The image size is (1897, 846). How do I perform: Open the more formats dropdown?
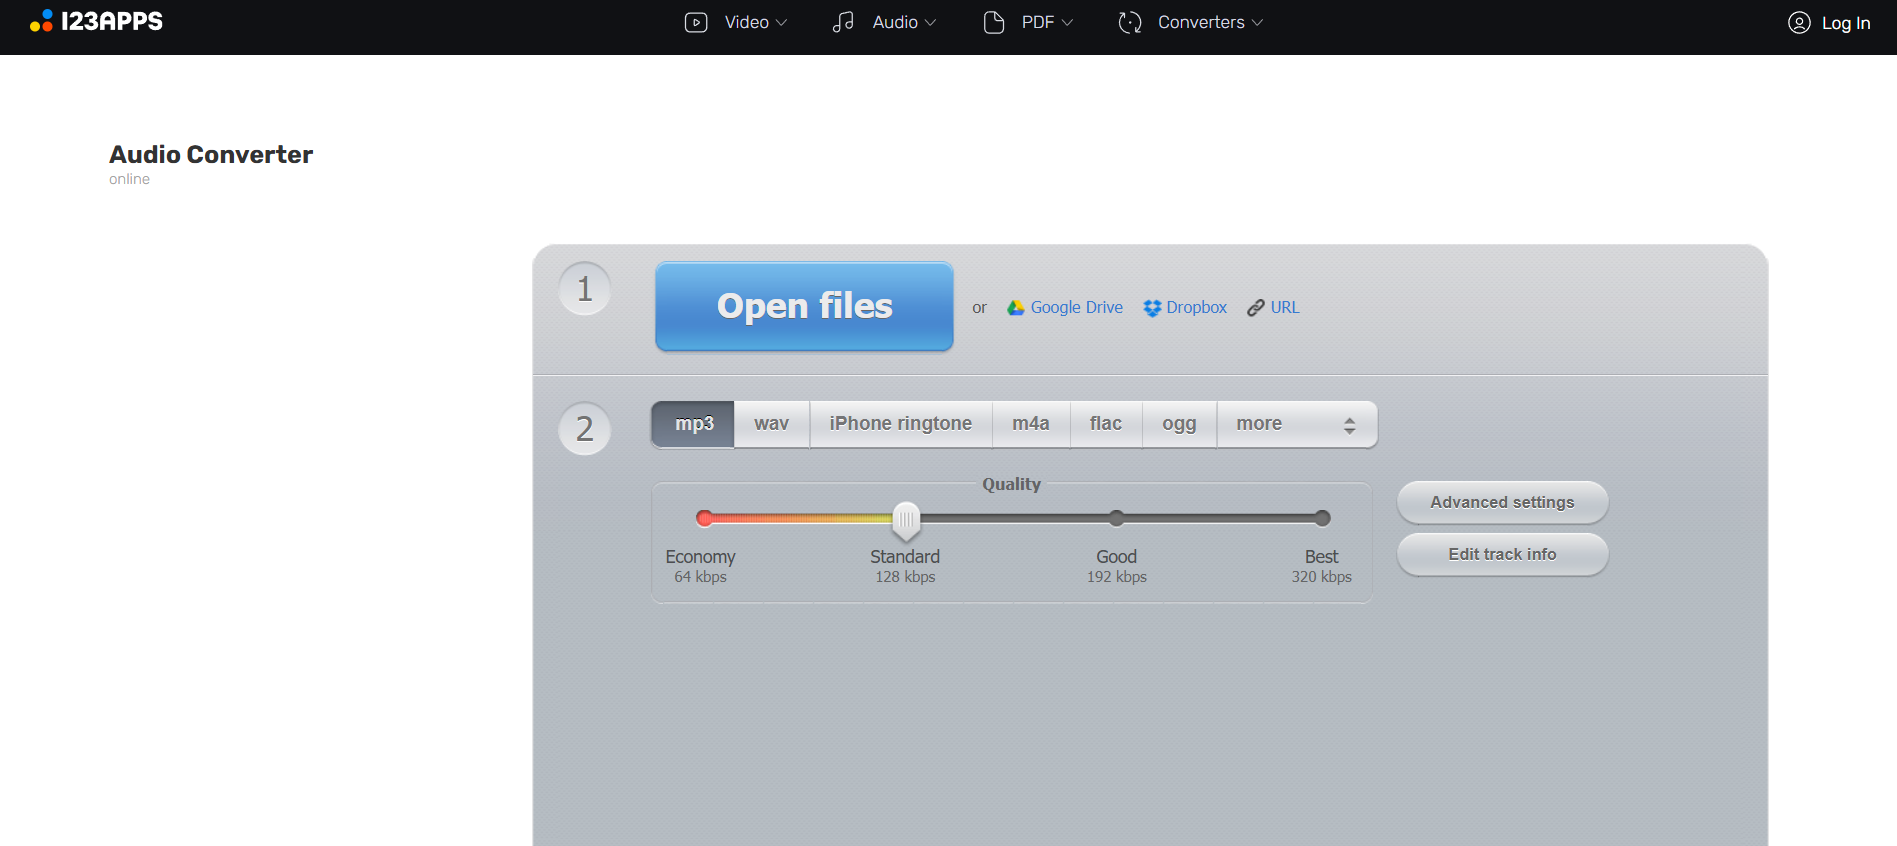click(x=1296, y=424)
